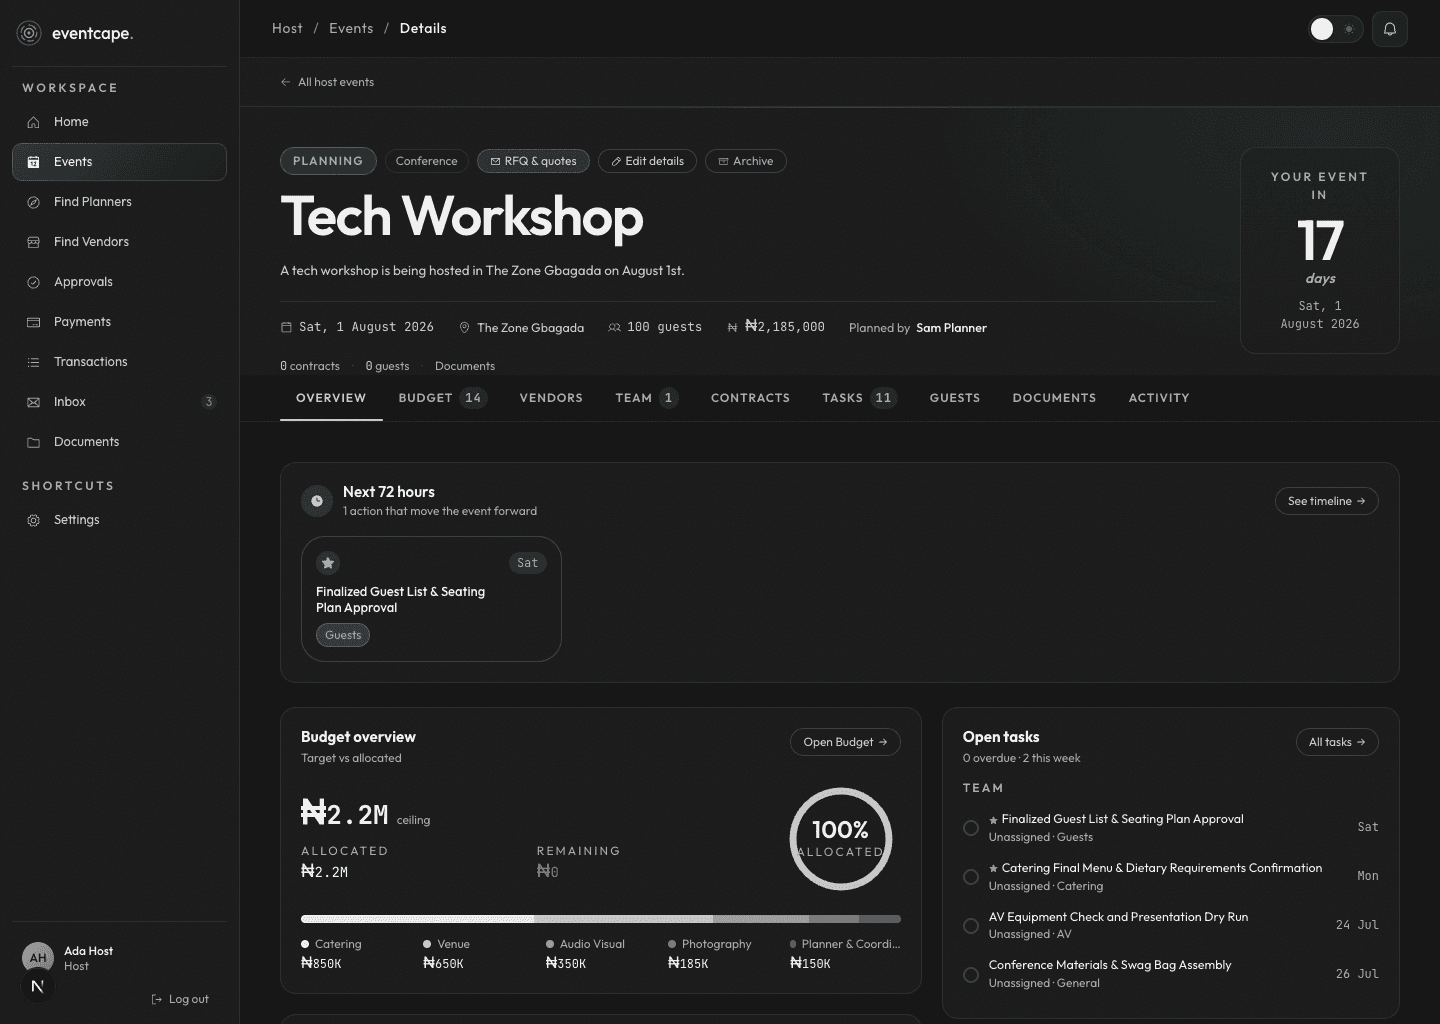
Task: Click the 17 days countdown card
Action: pos(1320,250)
